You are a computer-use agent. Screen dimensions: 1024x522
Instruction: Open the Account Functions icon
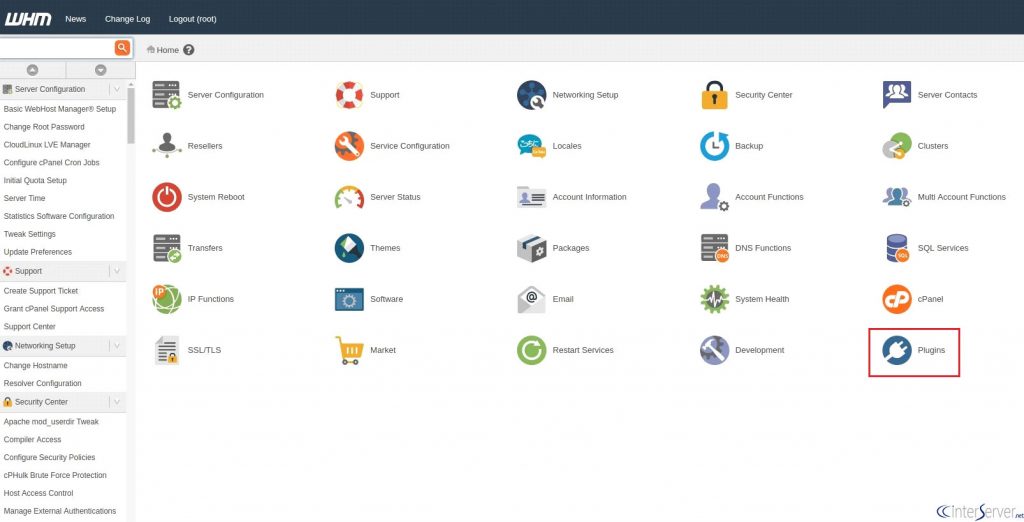[714, 197]
